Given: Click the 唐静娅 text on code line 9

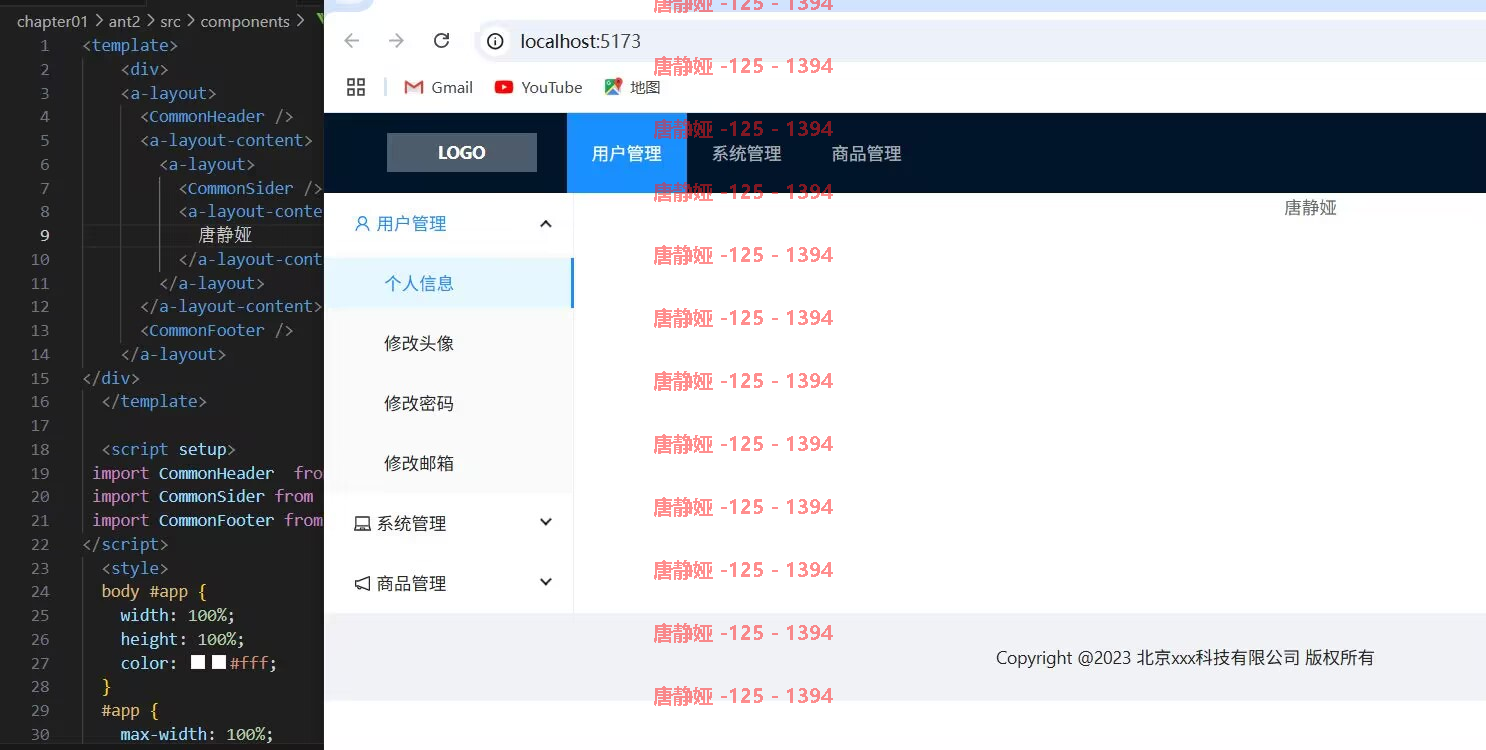Looking at the screenshot, I should pyautogui.click(x=225, y=235).
